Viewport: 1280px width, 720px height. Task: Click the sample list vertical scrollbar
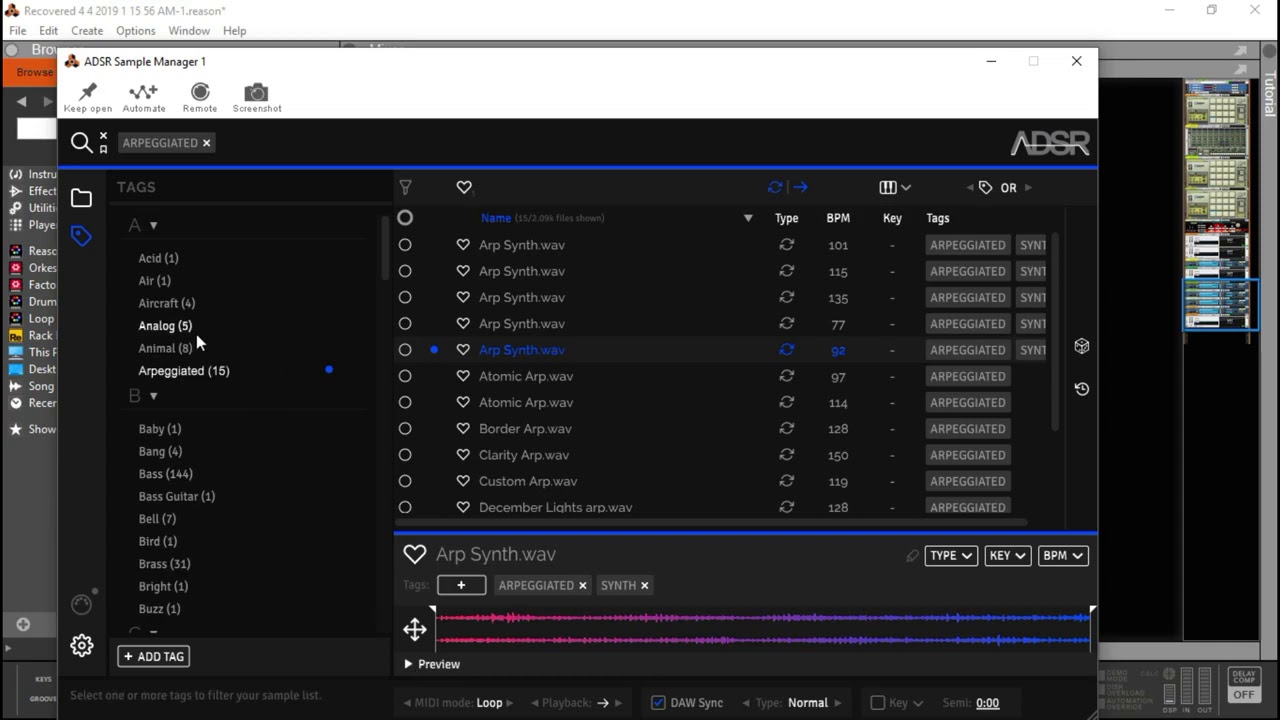pos(1054,330)
